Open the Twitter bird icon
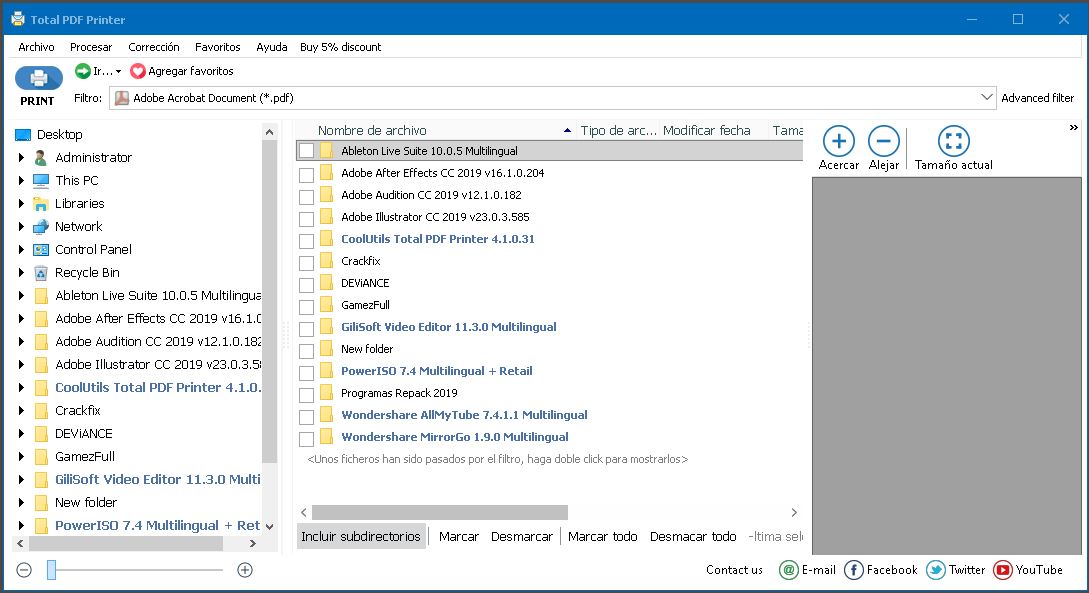The width and height of the screenshot is (1089, 593). pos(936,570)
